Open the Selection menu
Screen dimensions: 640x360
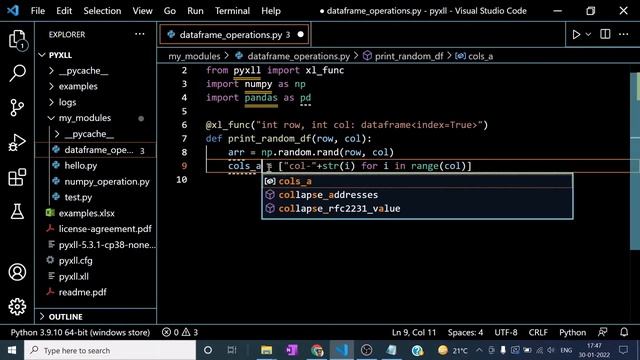click(102, 11)
